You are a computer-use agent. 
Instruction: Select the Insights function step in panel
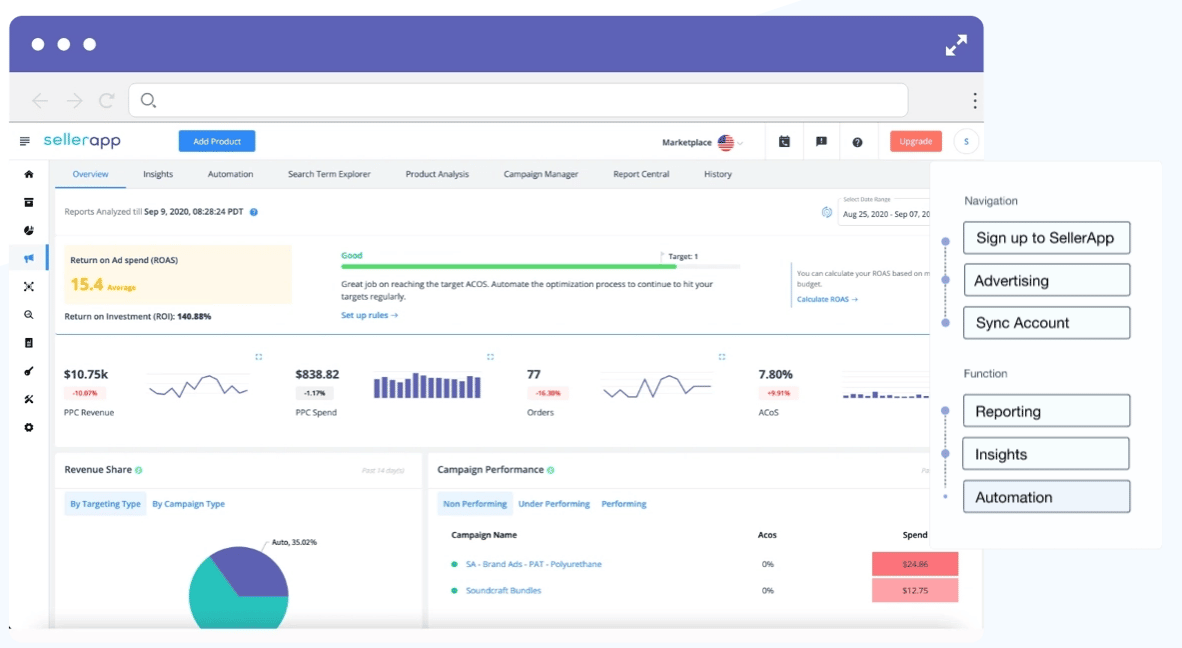tap(1046, 454)
